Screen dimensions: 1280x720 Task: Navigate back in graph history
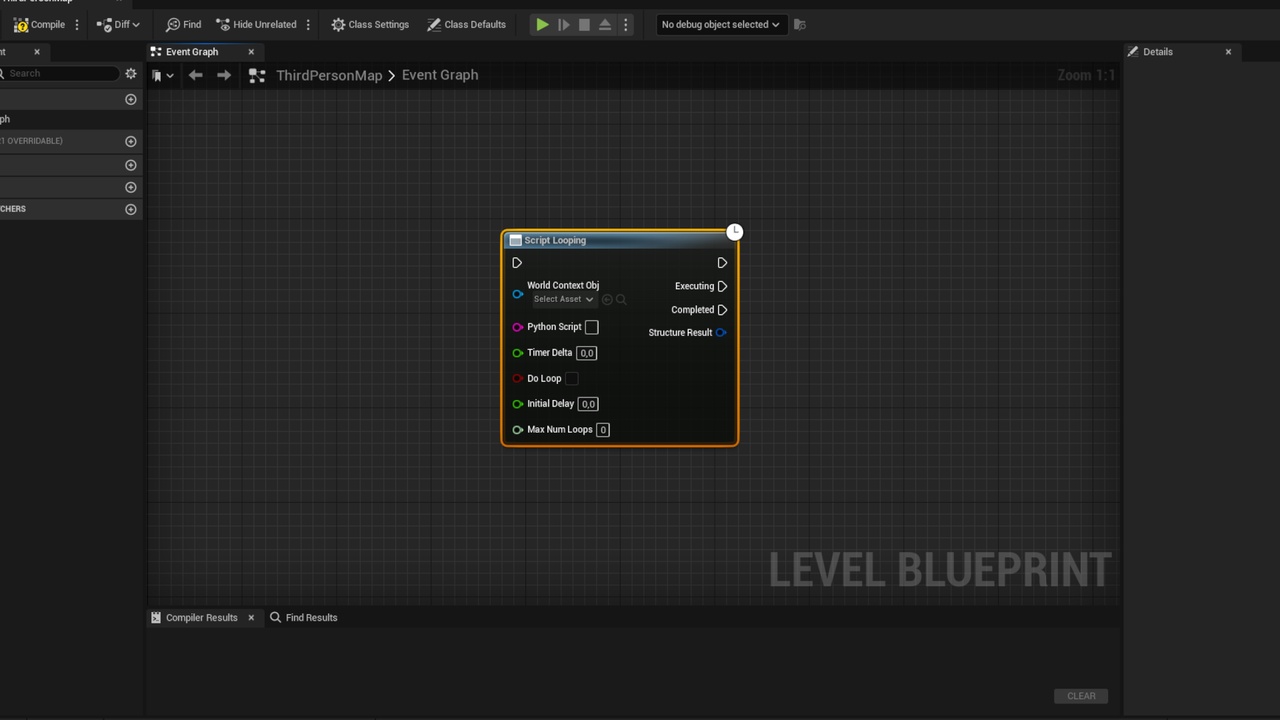coord(196,75)
